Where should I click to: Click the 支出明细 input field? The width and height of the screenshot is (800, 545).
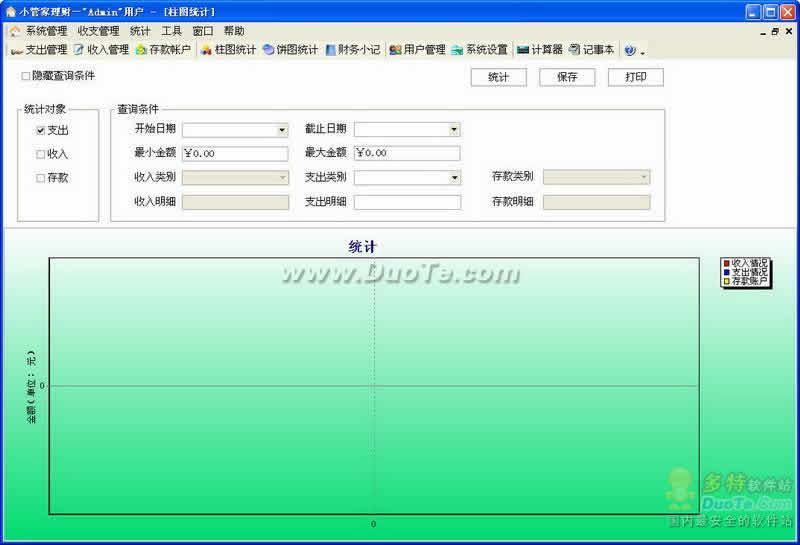click(407, 202)
